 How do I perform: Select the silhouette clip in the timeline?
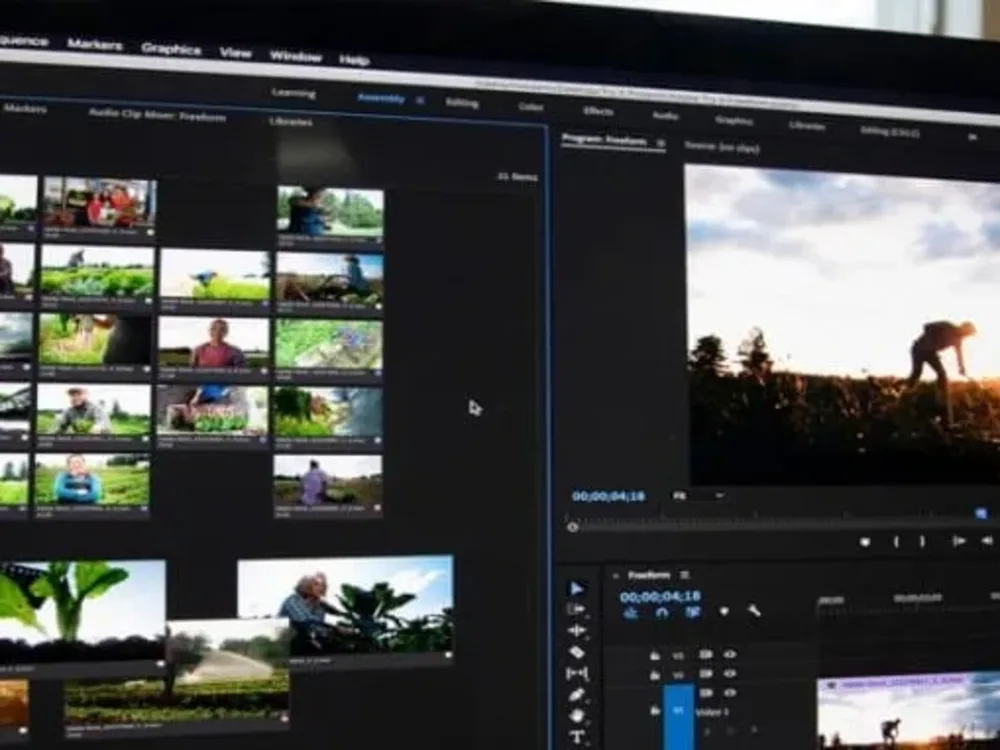(909, 713)
